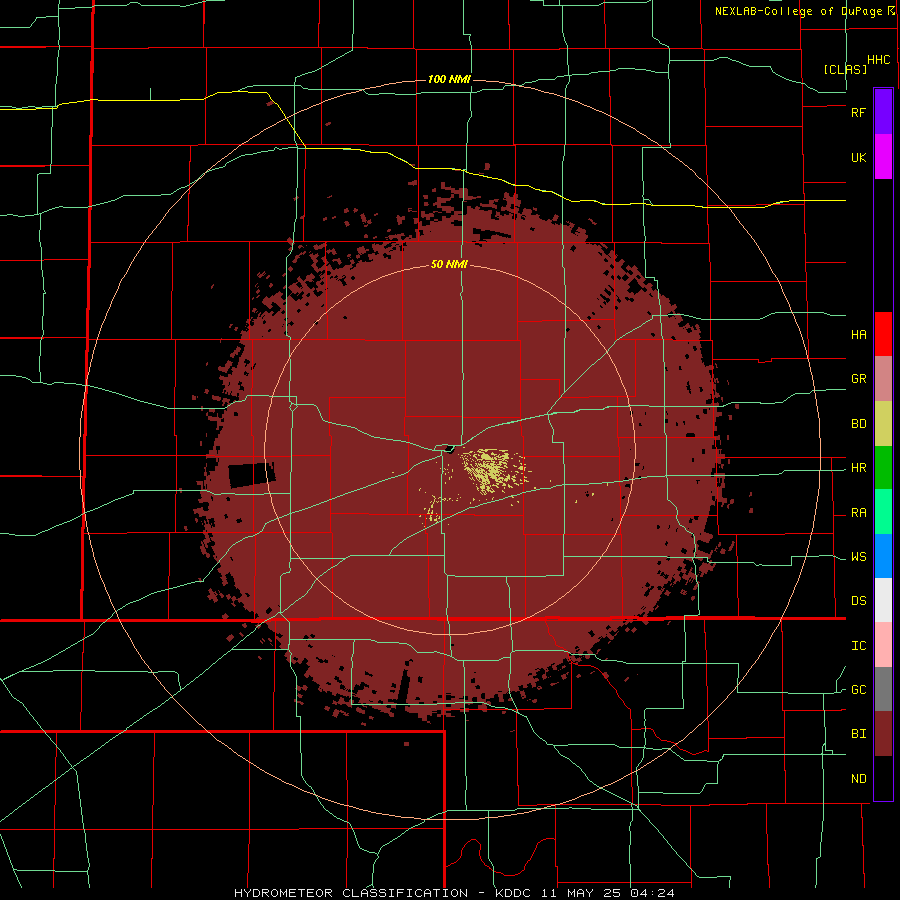Click the HR legend label

click(858, 468)
